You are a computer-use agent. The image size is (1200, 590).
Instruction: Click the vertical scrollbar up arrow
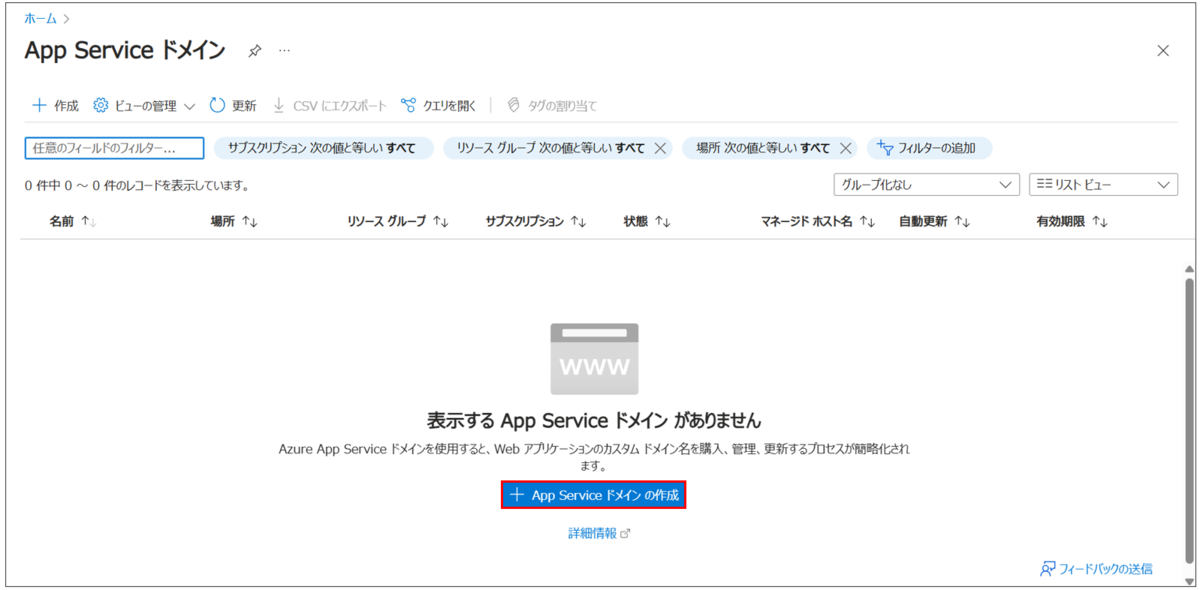pos(1188,270)
